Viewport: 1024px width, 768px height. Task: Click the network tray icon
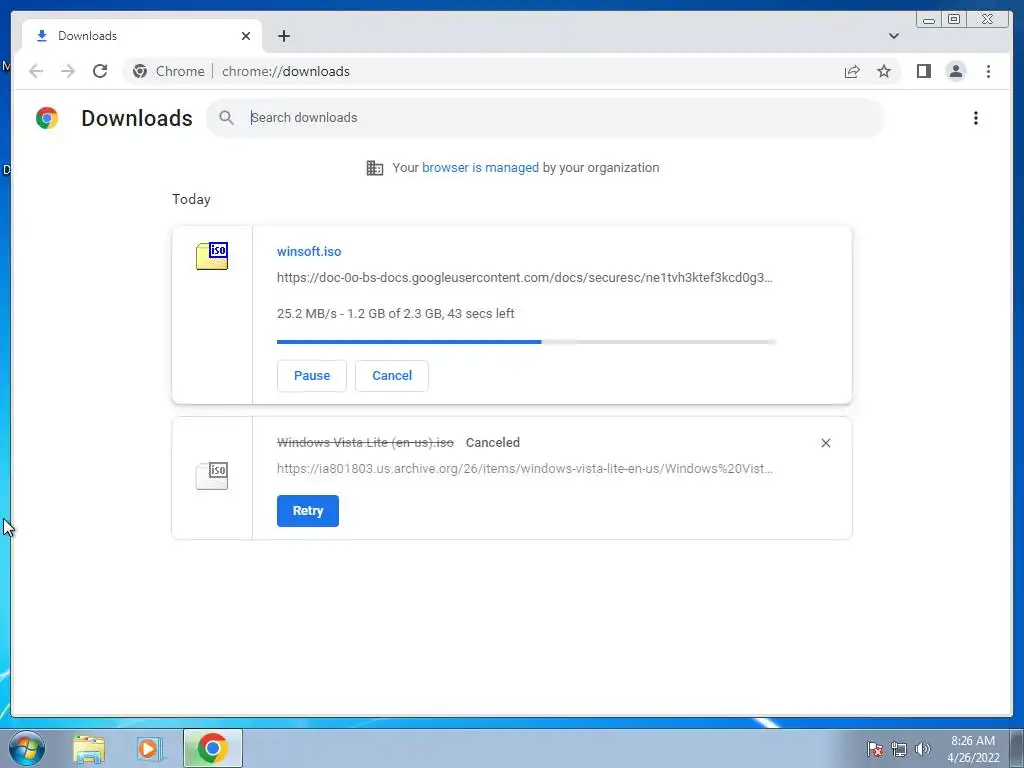(899, 749)
